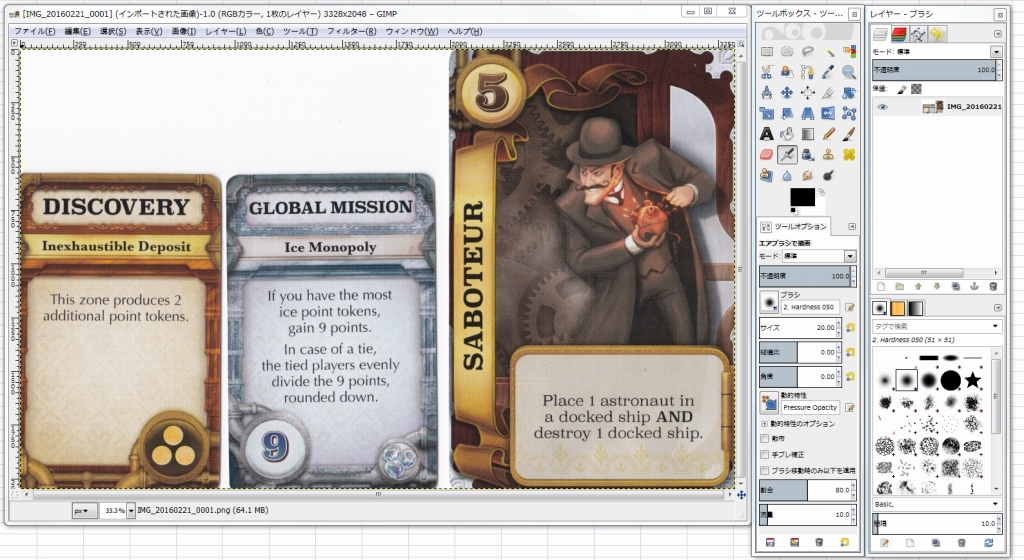This screenshot has width=1024, height=560.
Task: Delete the layer with trash icon
Action: click(x=993, y=287)
